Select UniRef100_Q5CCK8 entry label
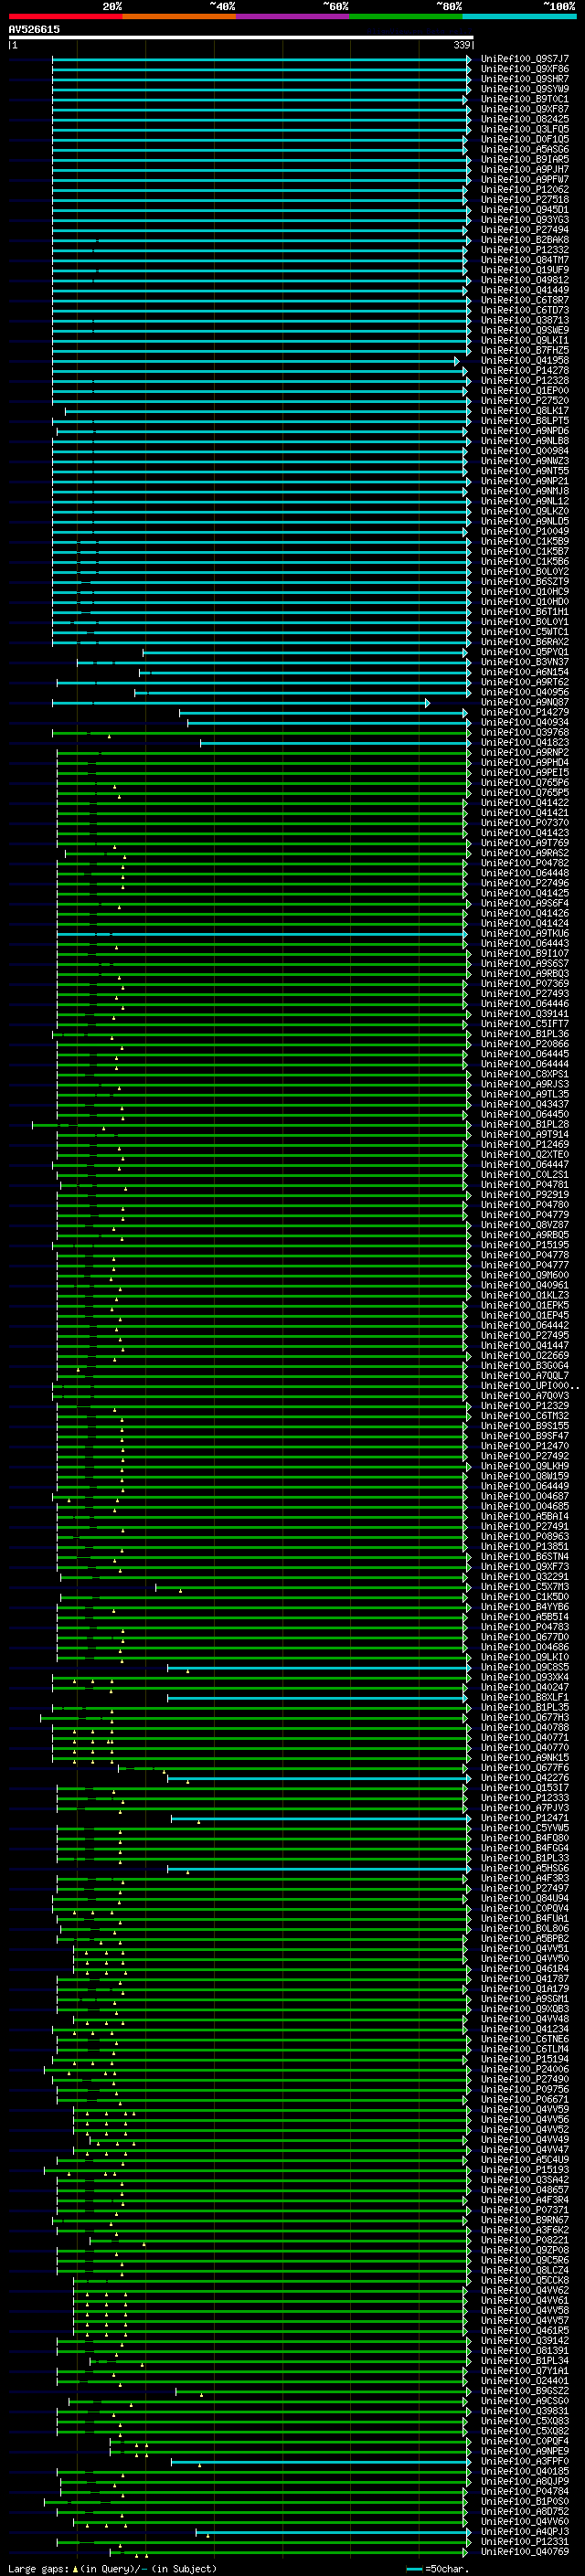Image resolution: width=585 pixels, height=2576 pixels. click(525, 2280)
